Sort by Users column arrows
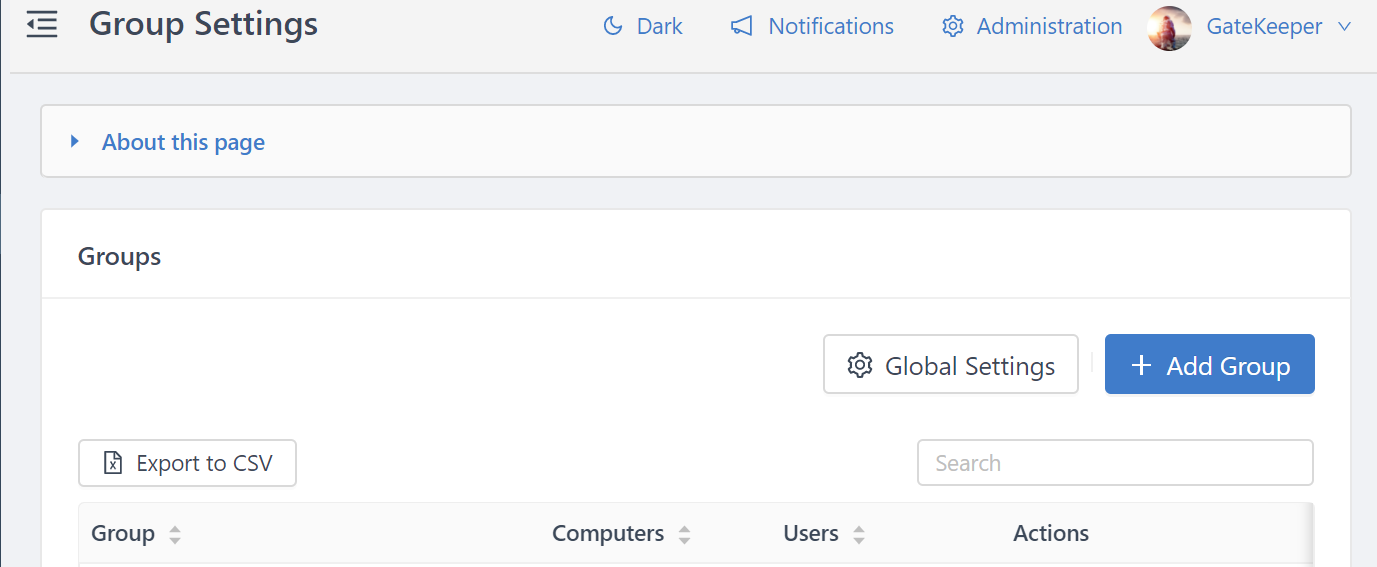The width and height of the screenshot is (1377, 567). (x=859, y=534)
